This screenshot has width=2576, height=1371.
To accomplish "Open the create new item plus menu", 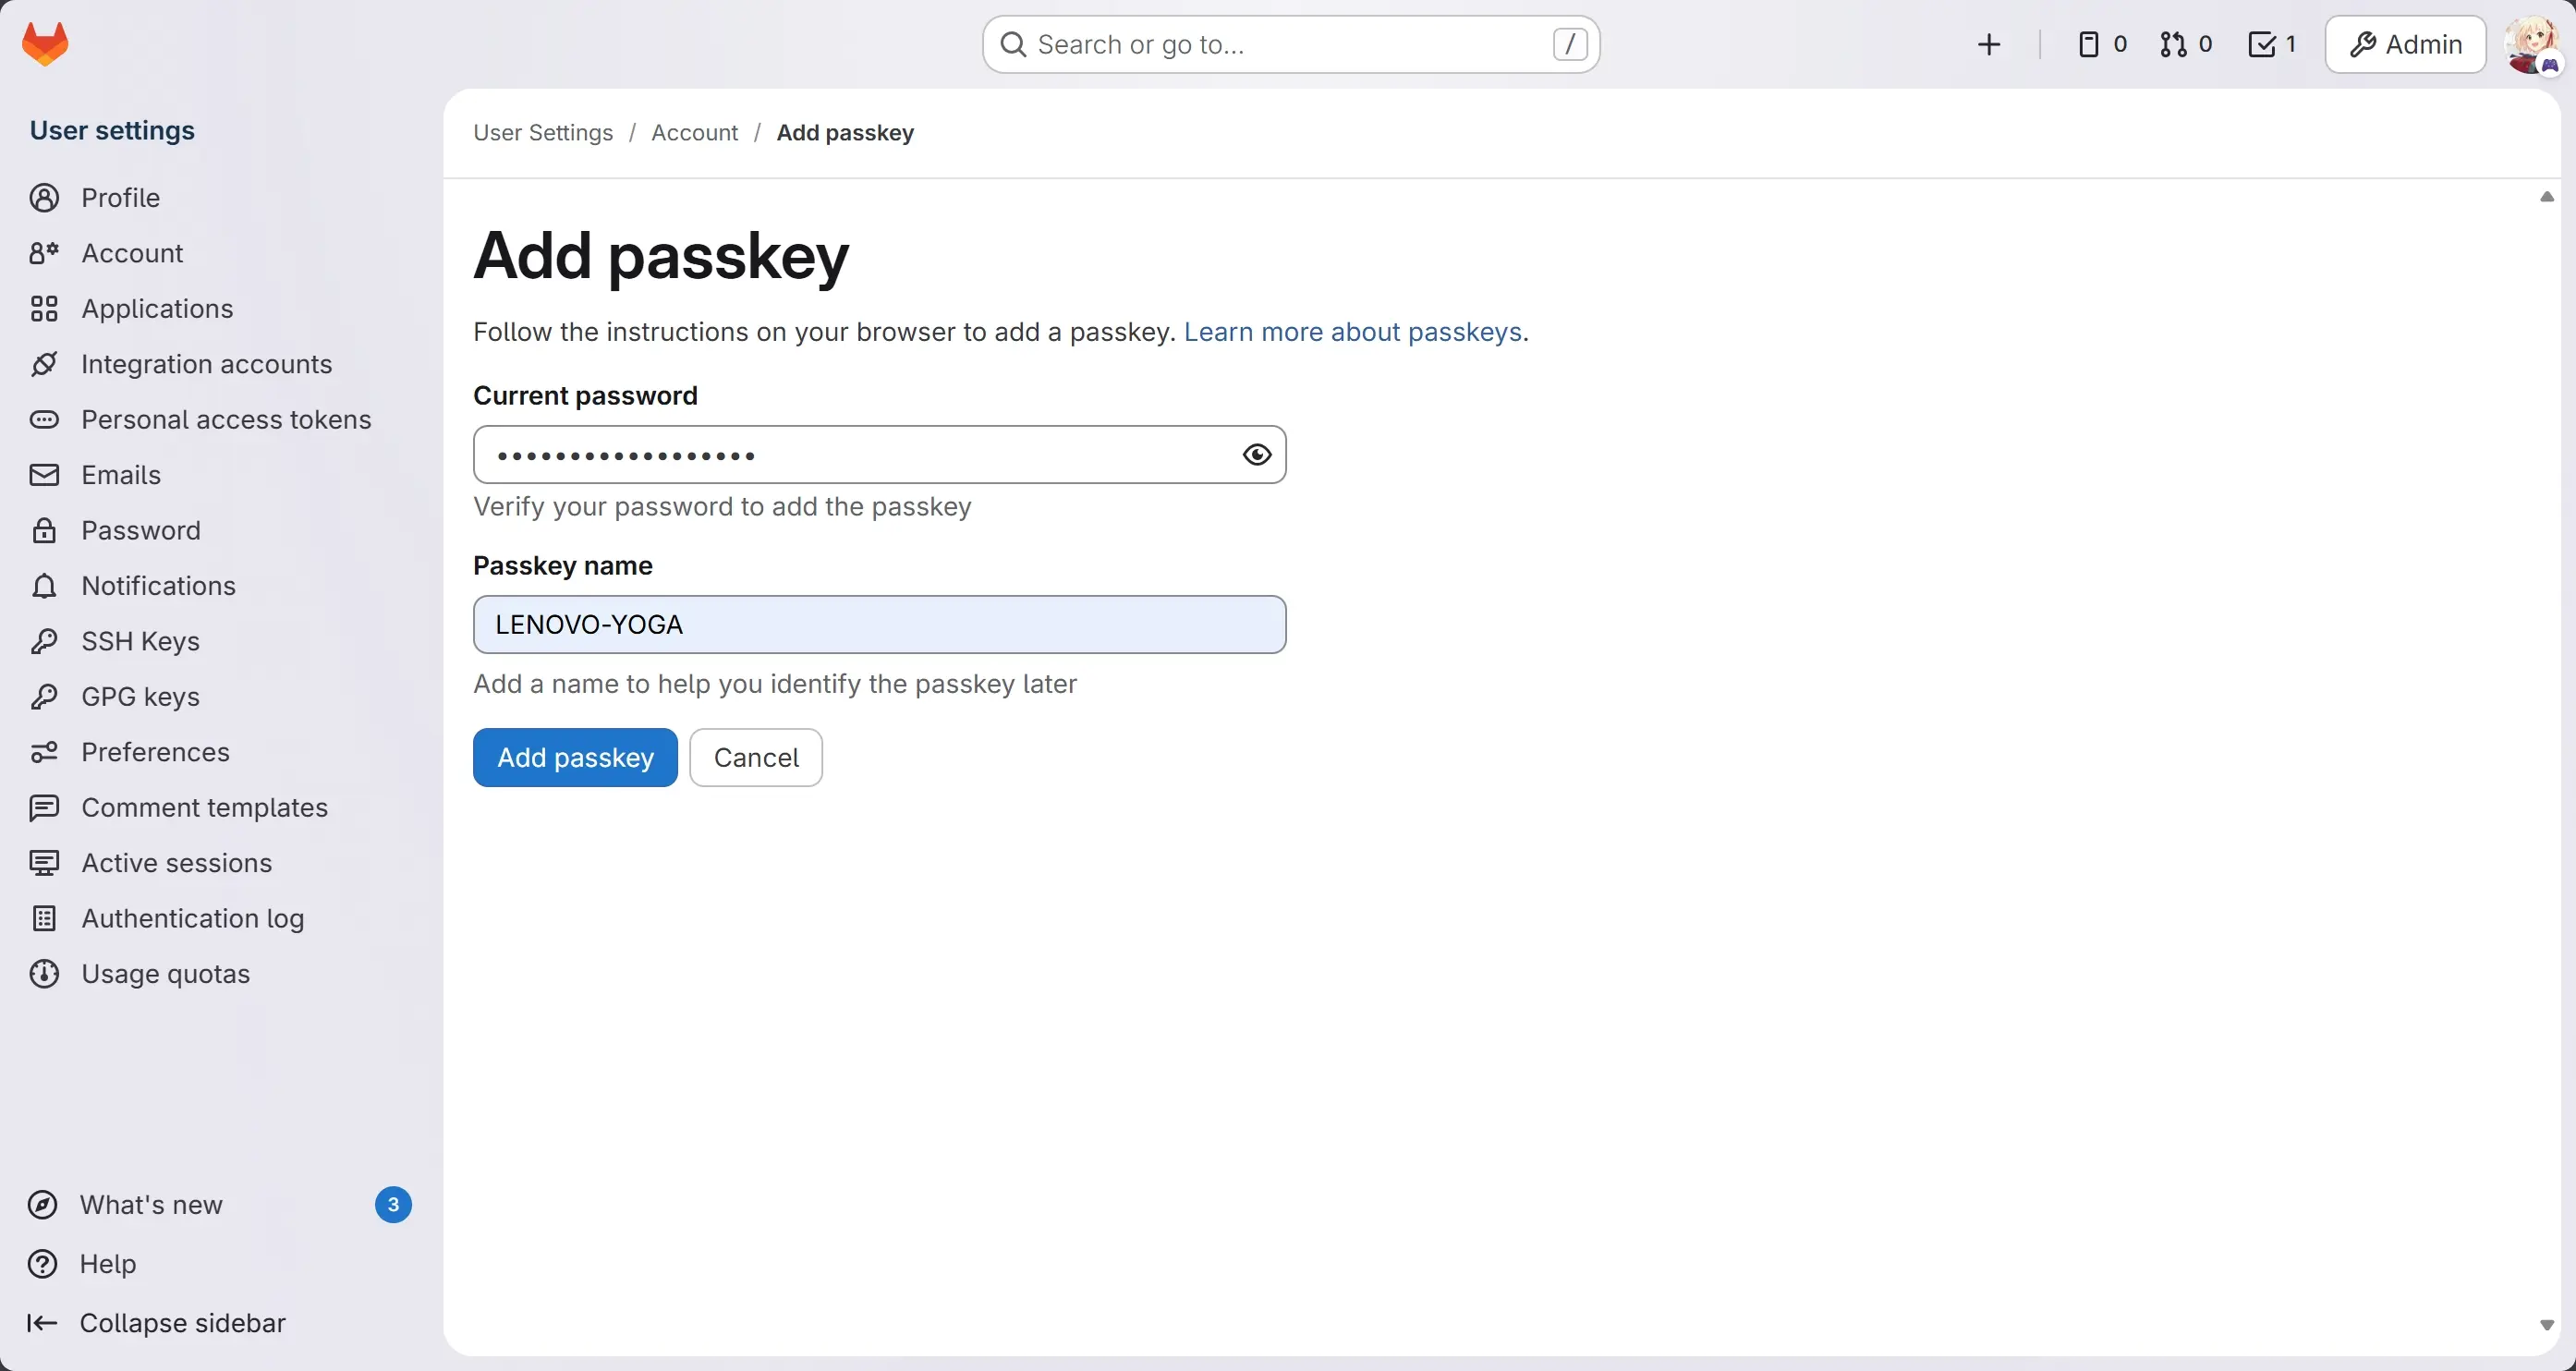I will 1990,43.
